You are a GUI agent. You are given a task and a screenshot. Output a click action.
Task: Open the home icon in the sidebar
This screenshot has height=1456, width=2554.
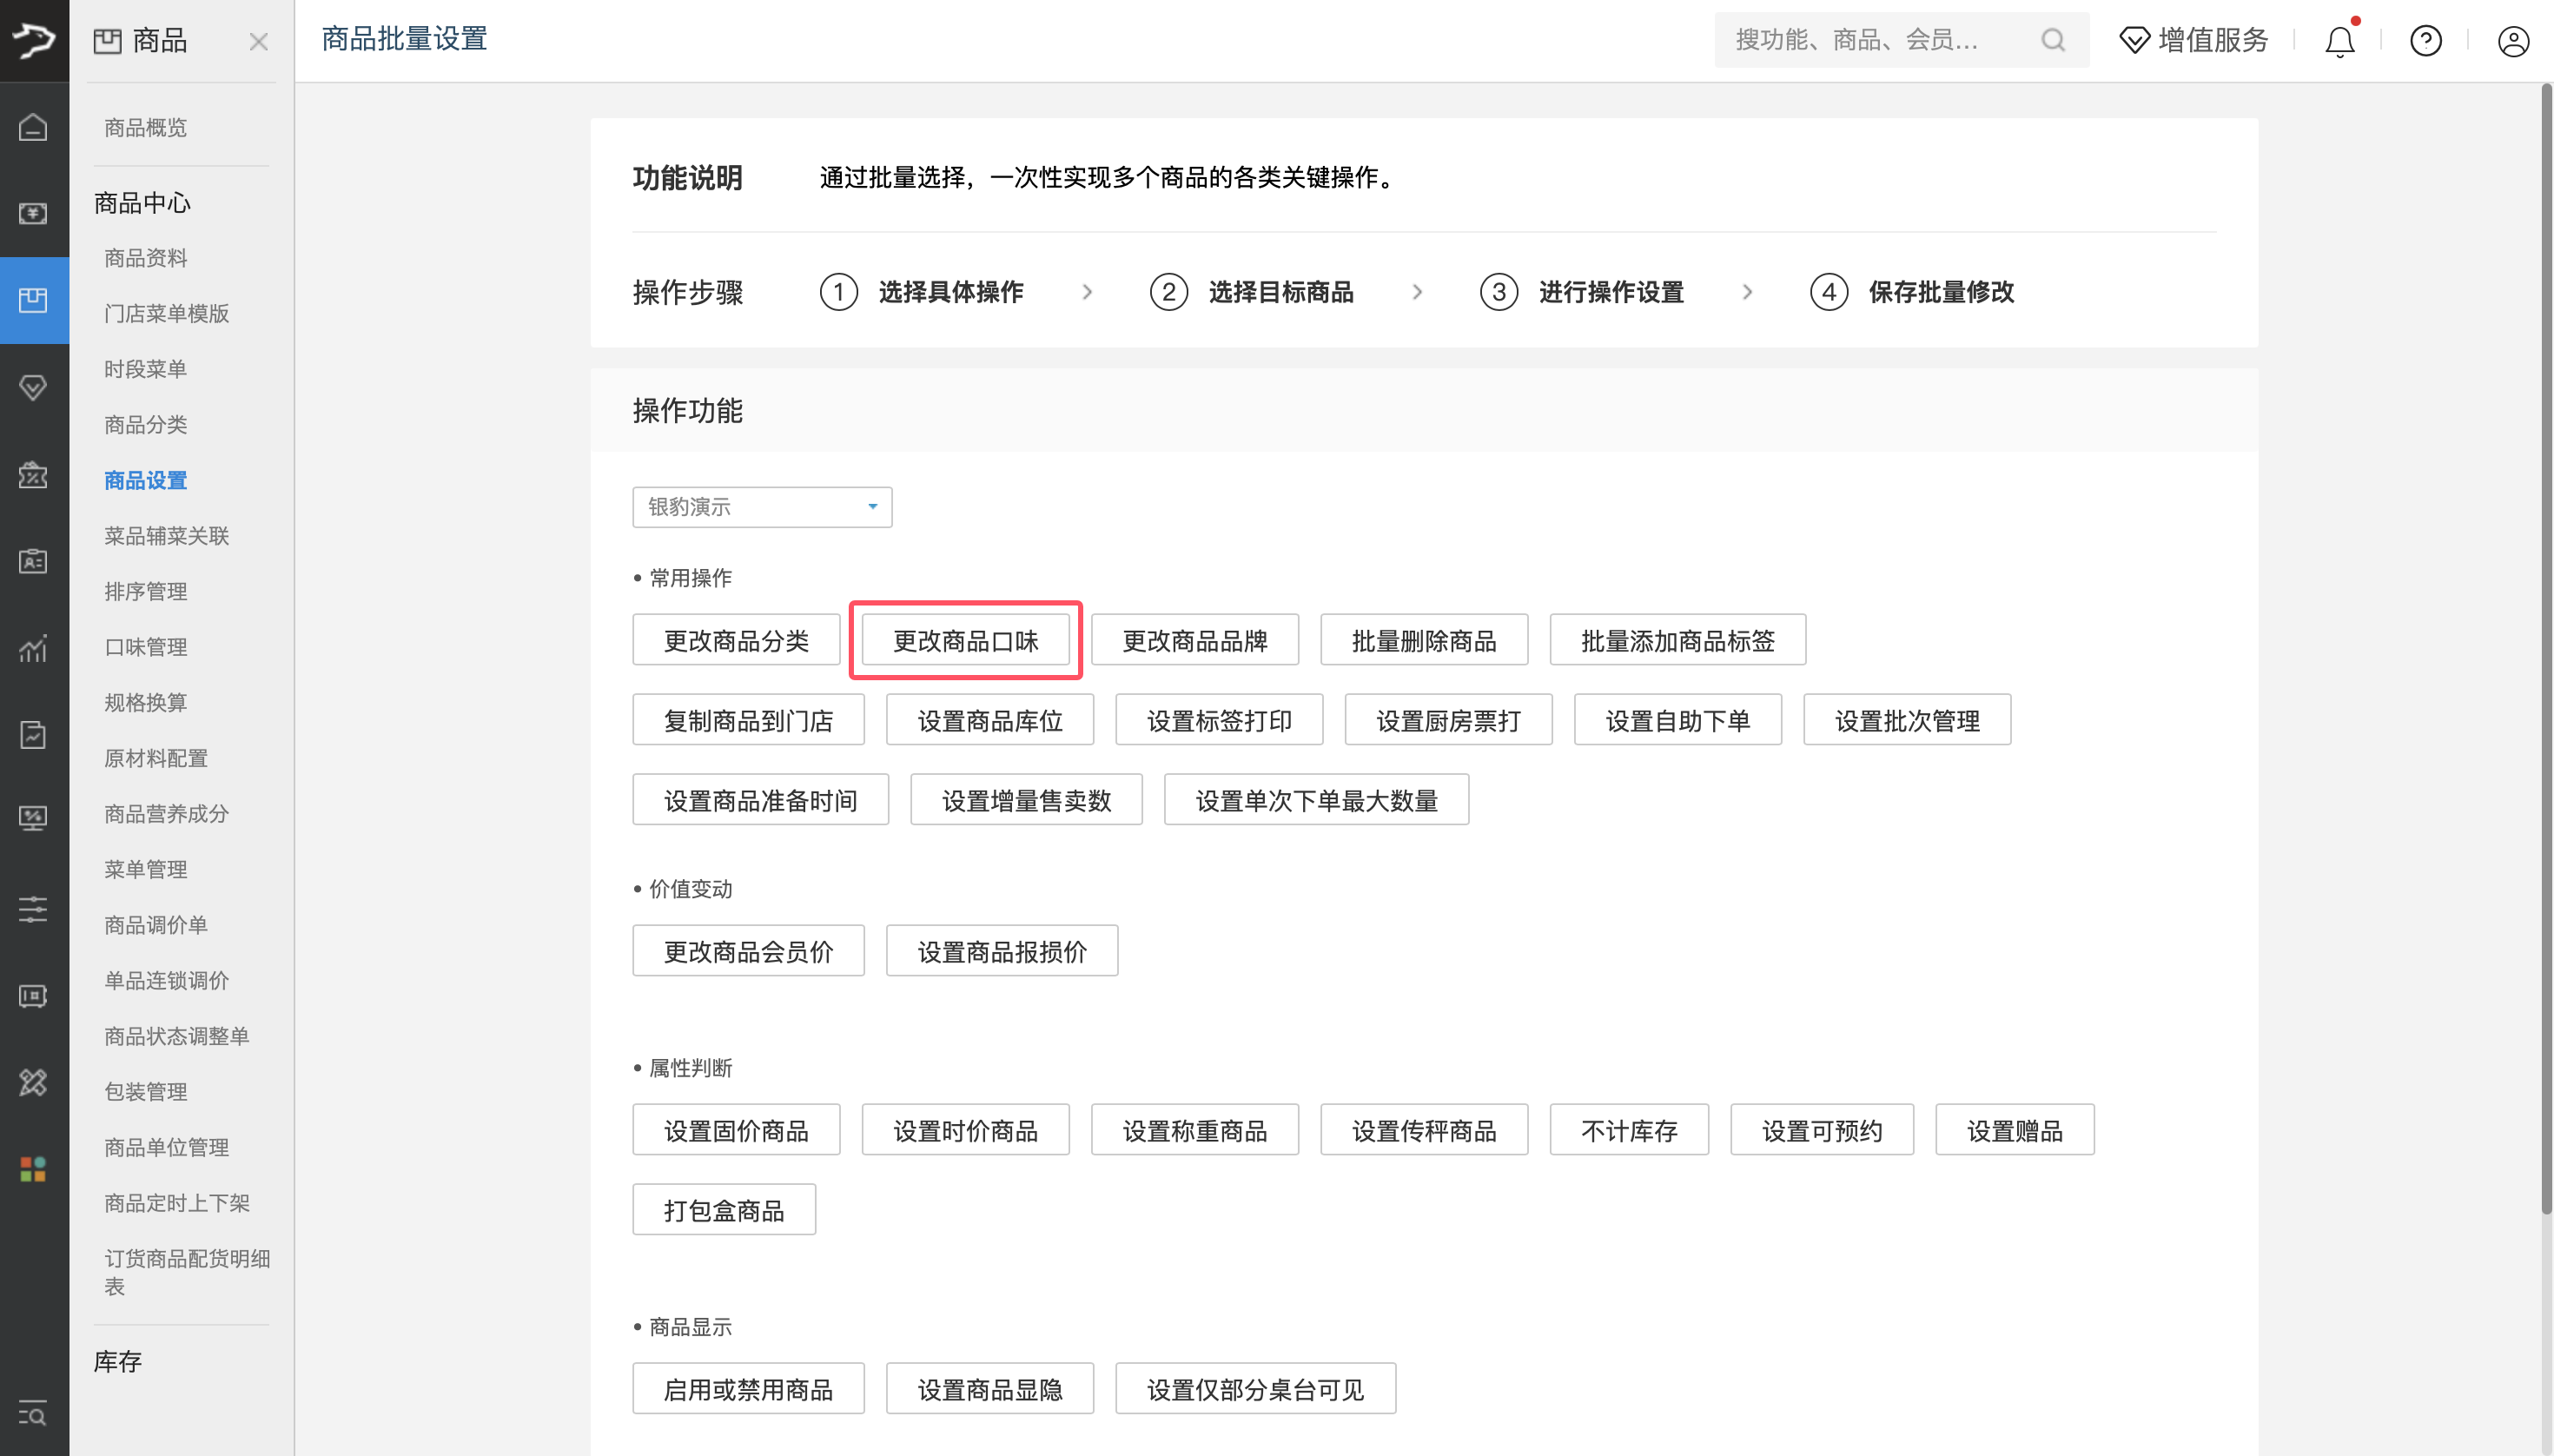pyautogui.click(x=33, y=127)
